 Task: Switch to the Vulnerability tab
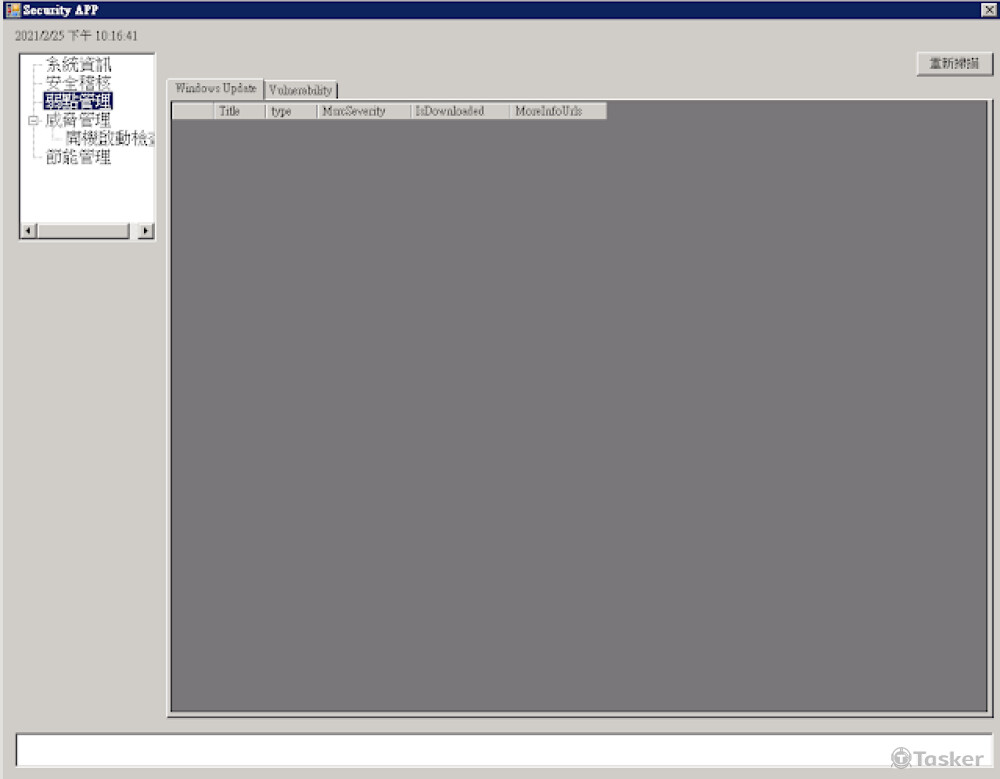[x=300, y=90]
